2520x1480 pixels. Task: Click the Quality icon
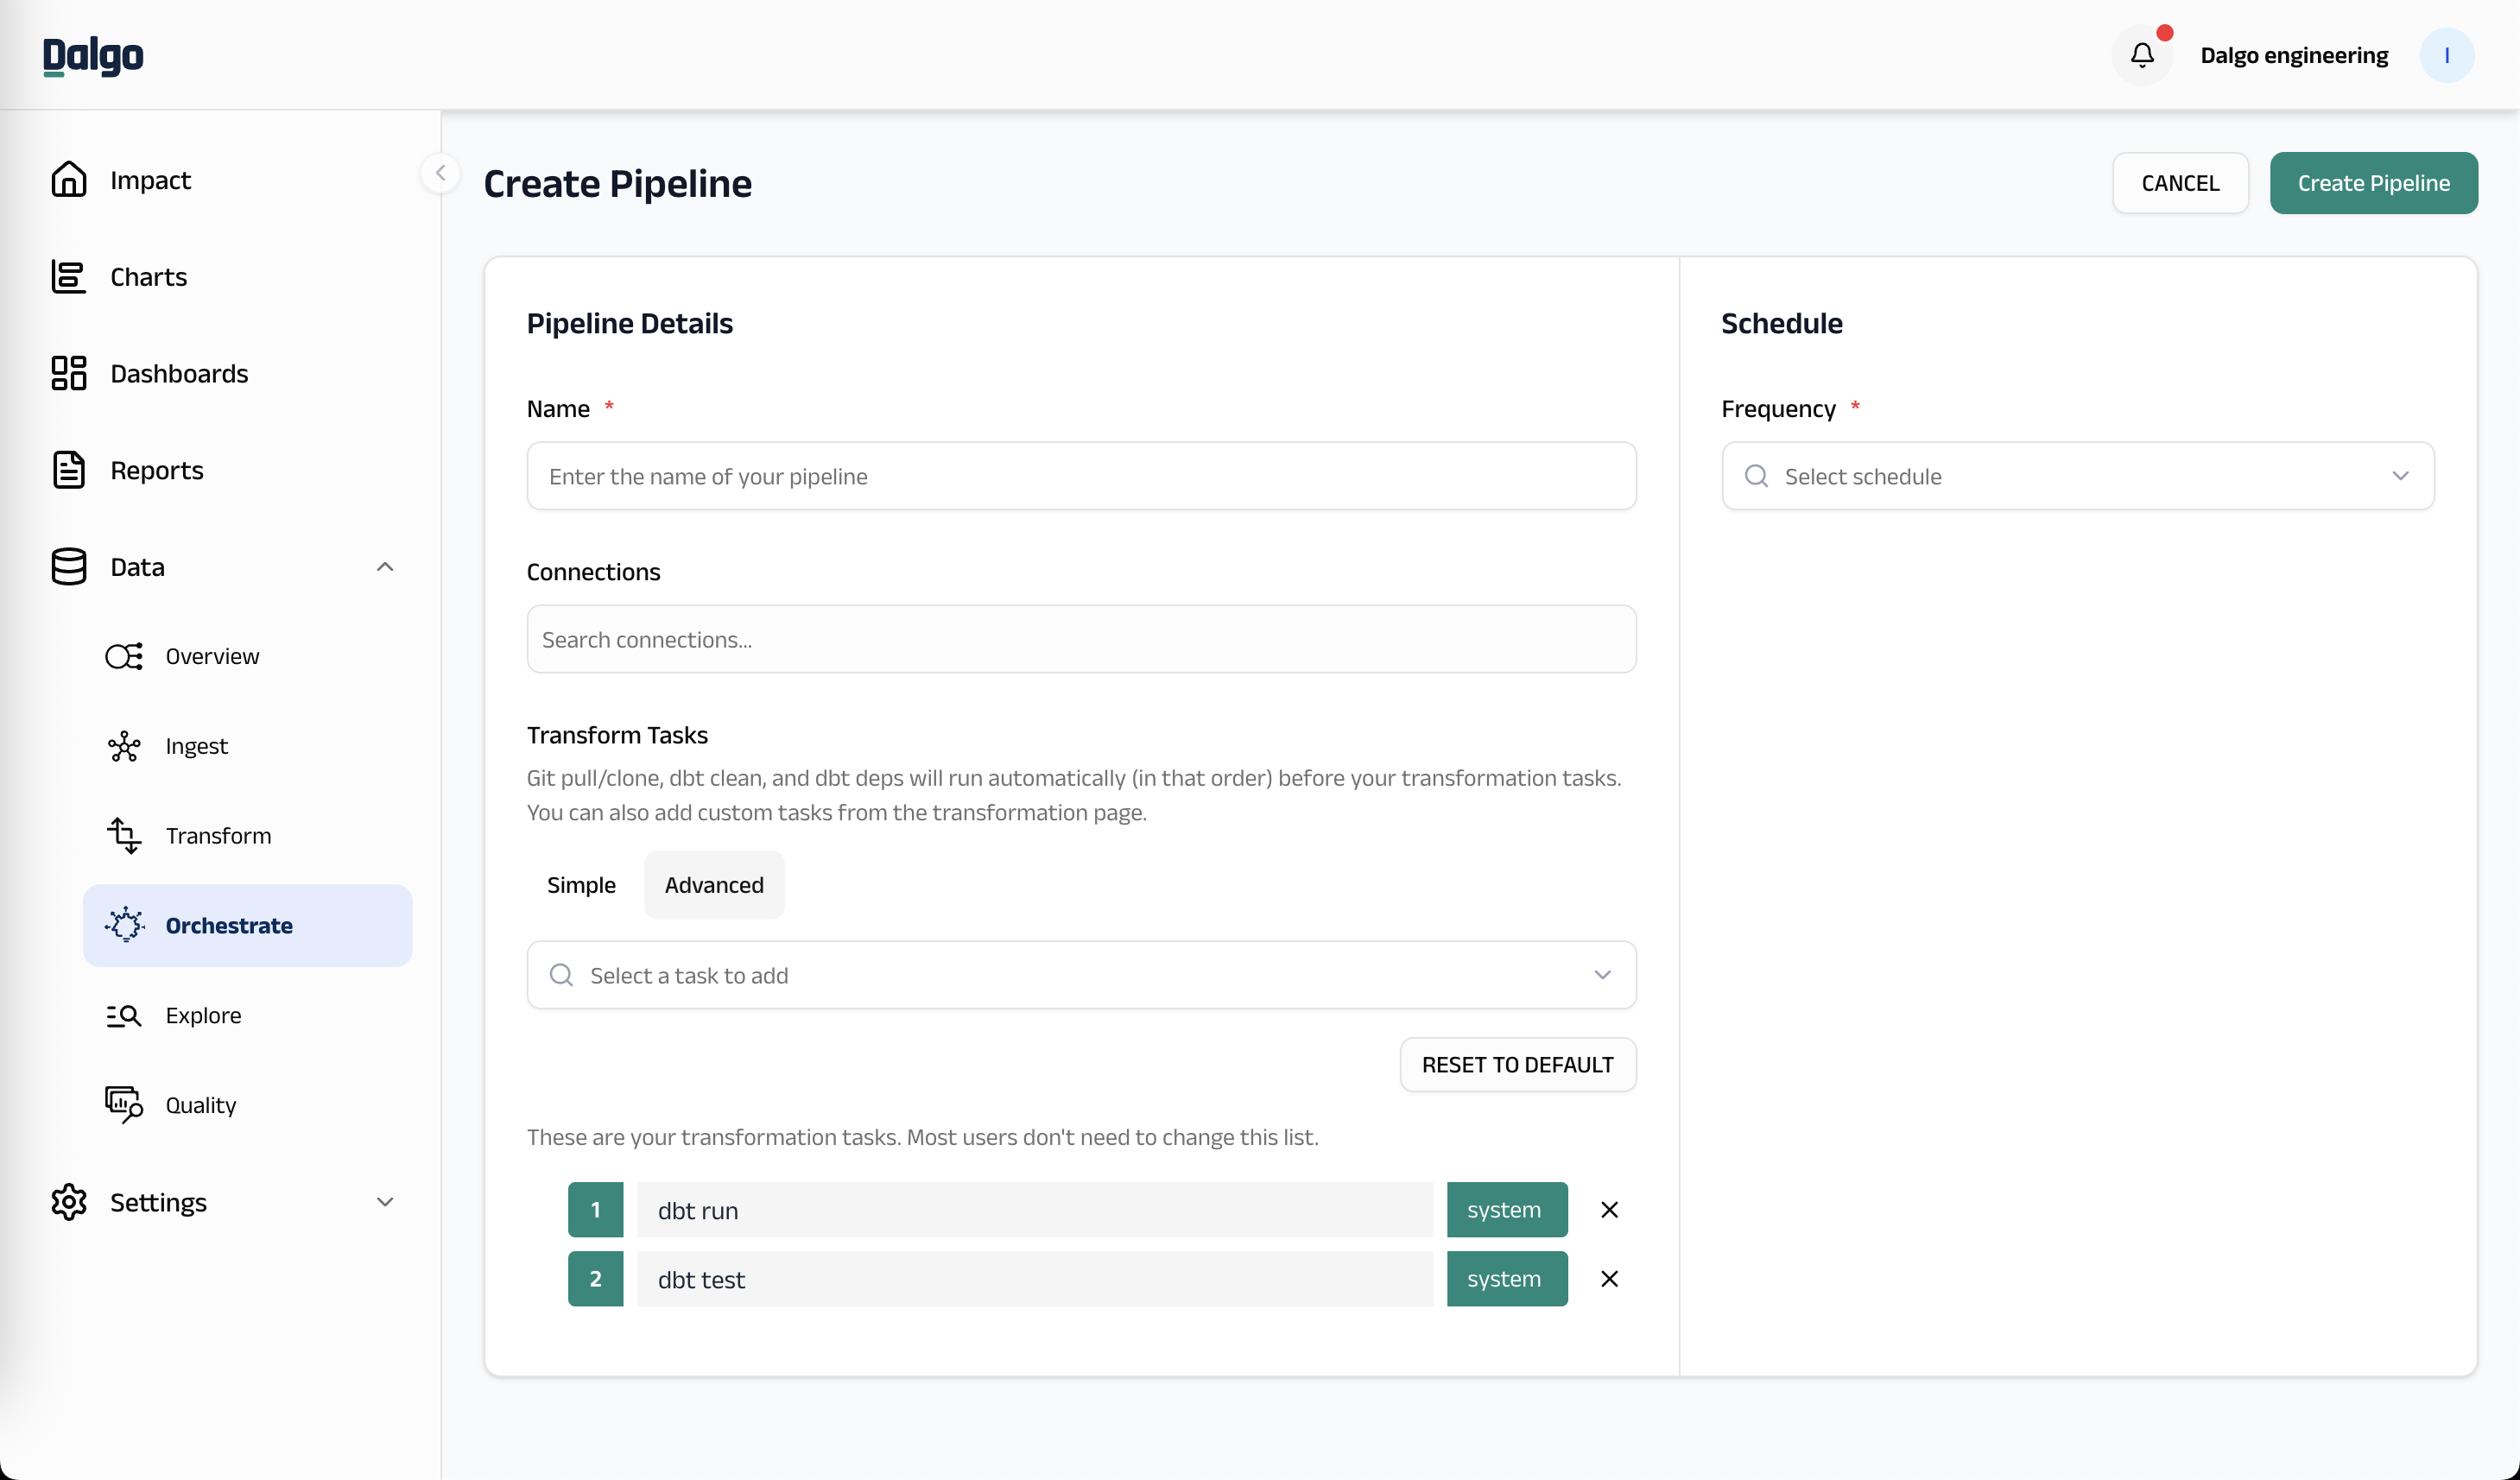[x=124, y=1105]
